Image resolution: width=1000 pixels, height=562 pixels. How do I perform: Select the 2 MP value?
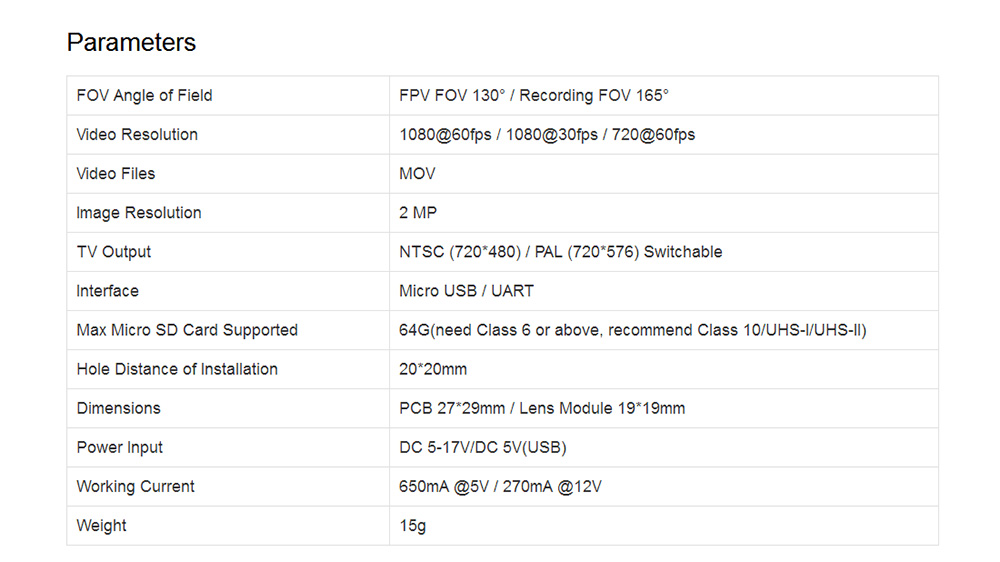(418, 213)
